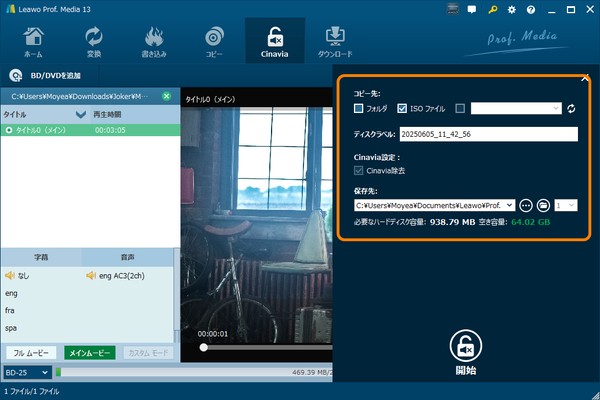Open the feedback speech bubble icon
The image size is (600, 400).
472,10
